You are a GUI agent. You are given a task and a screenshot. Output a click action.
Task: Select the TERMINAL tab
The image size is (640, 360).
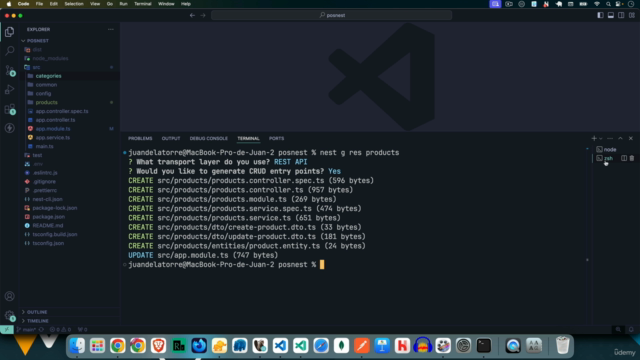coord(248,138)
